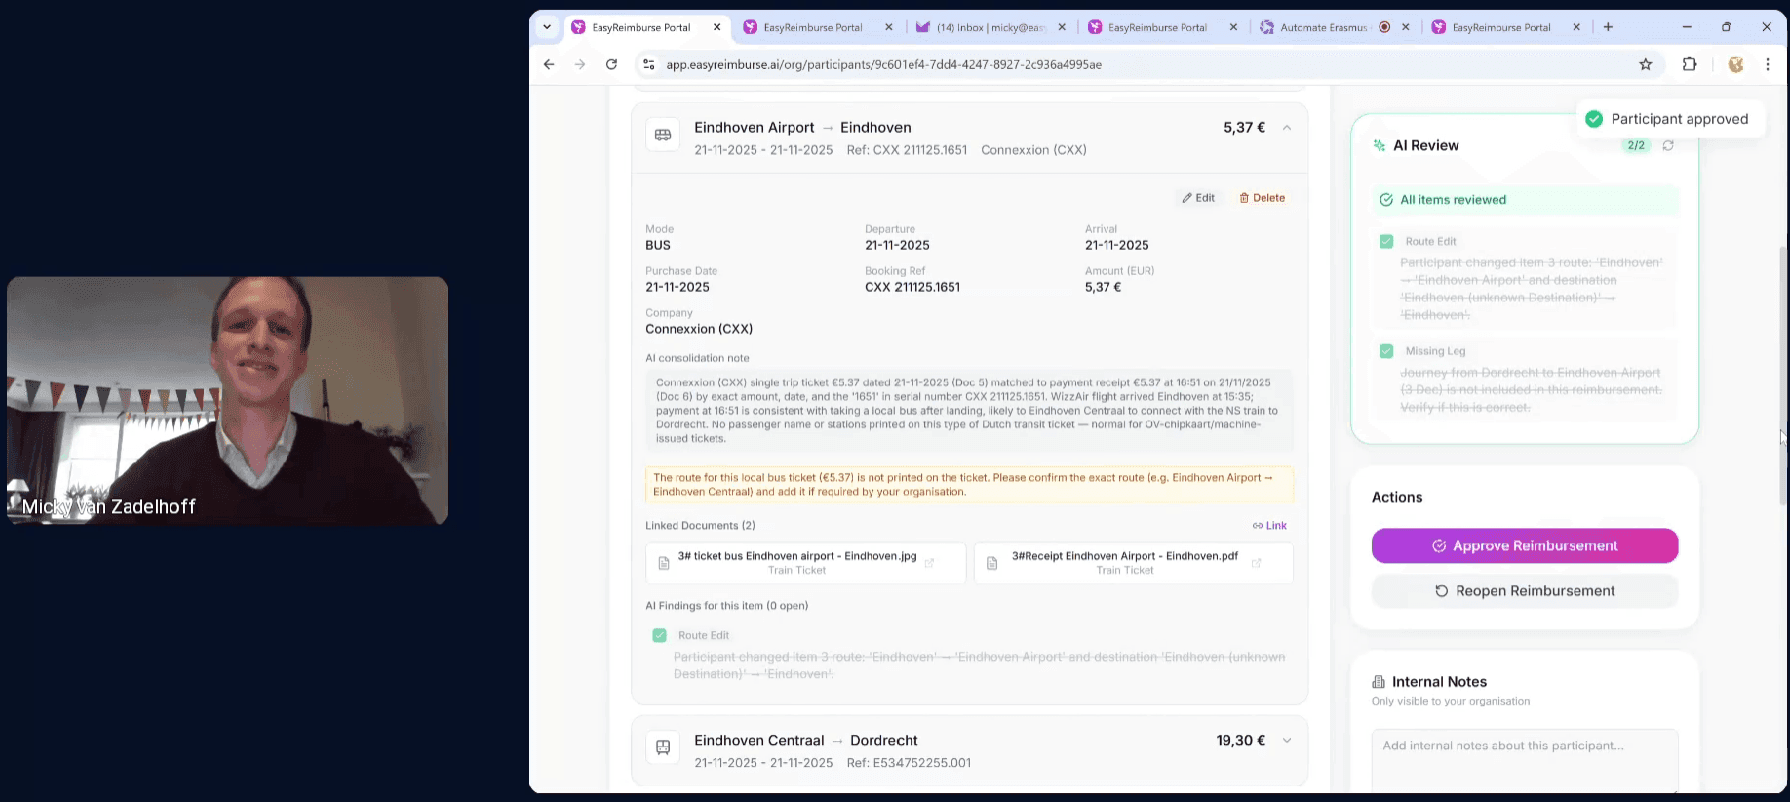
Task: Uncheck Route Edit under AI Findings for item
Action: pyautogui.click(x=659, y=635)
